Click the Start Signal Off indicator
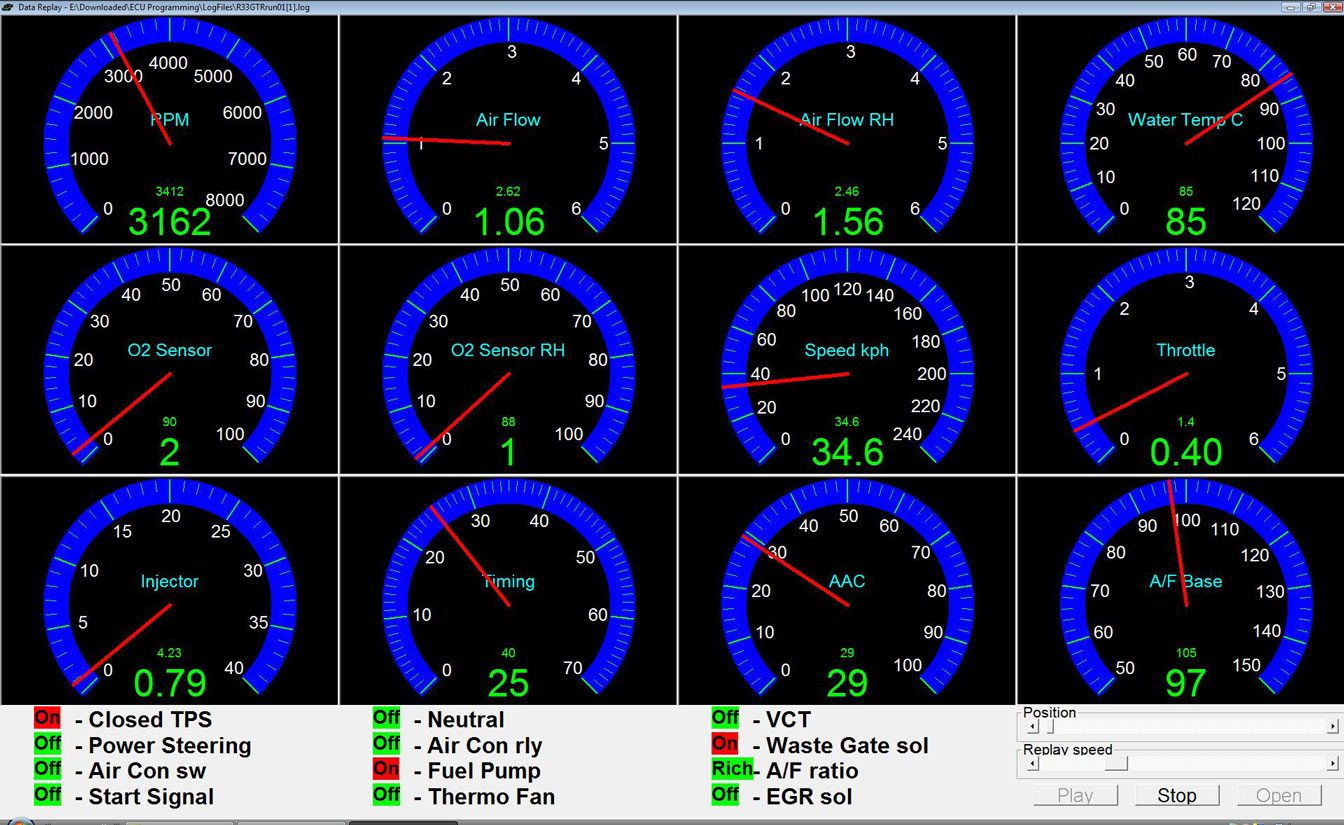The image size is (1344, 825). coord(47,795)
